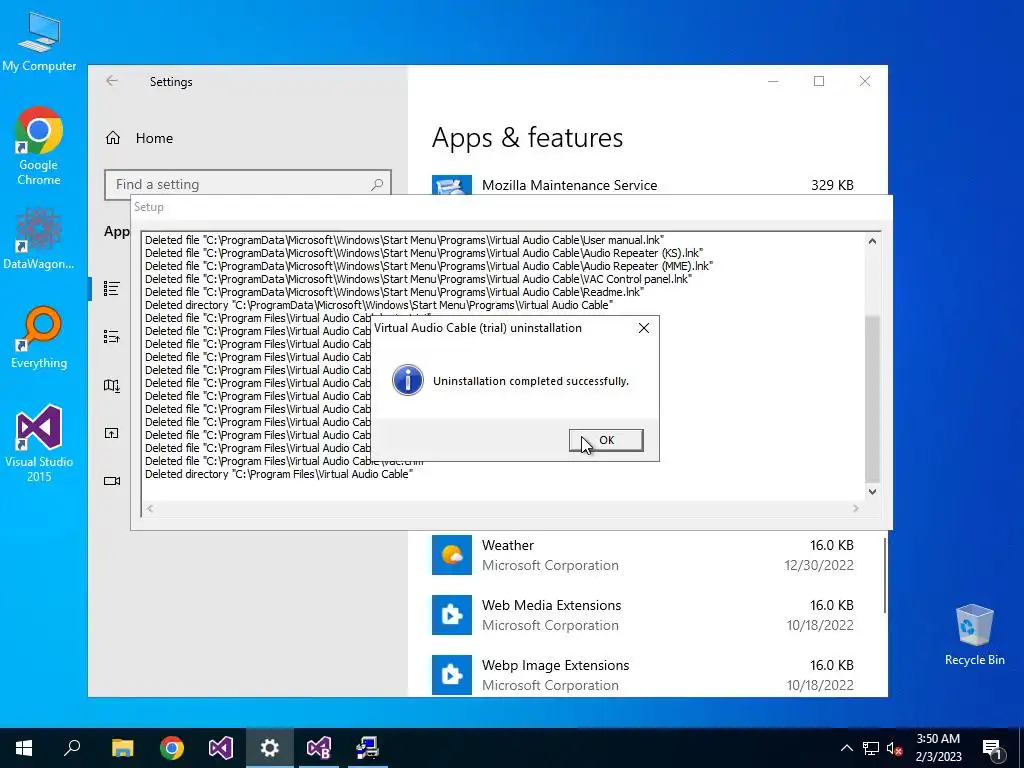Image resolution: width=1024 pixels, height=768 pixels.
Task: Select Mozilla Maintenance Service app entry
Action: coord(643,185)
